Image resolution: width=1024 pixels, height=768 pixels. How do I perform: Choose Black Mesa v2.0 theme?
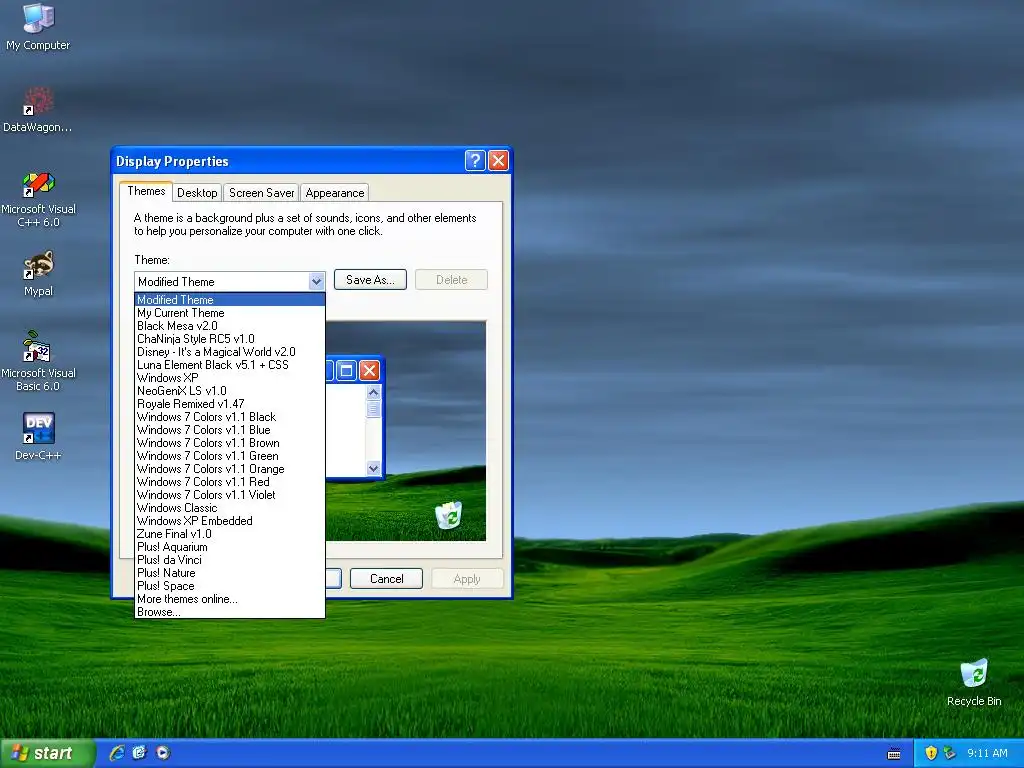(x=230, y=326)
